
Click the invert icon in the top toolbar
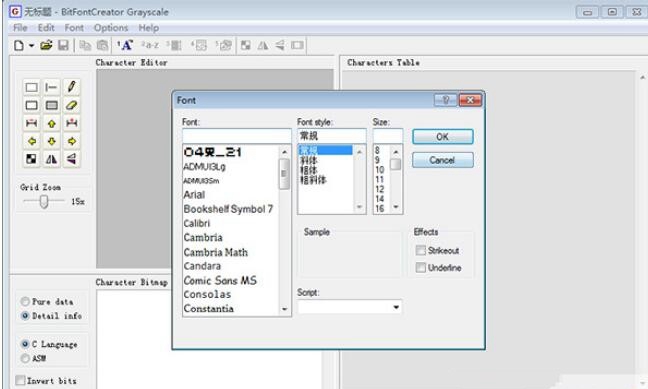coord(246,45)
